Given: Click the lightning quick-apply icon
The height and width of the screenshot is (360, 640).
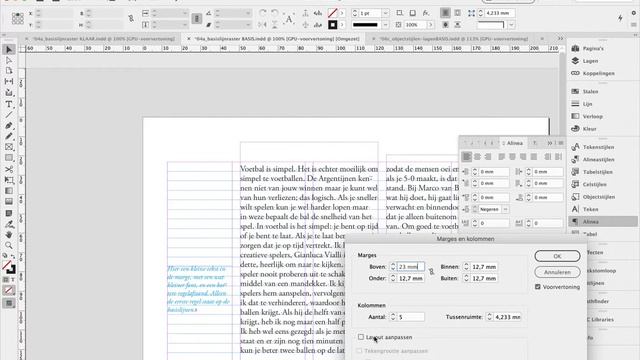Looking at the screenshot, I should 620,18.
